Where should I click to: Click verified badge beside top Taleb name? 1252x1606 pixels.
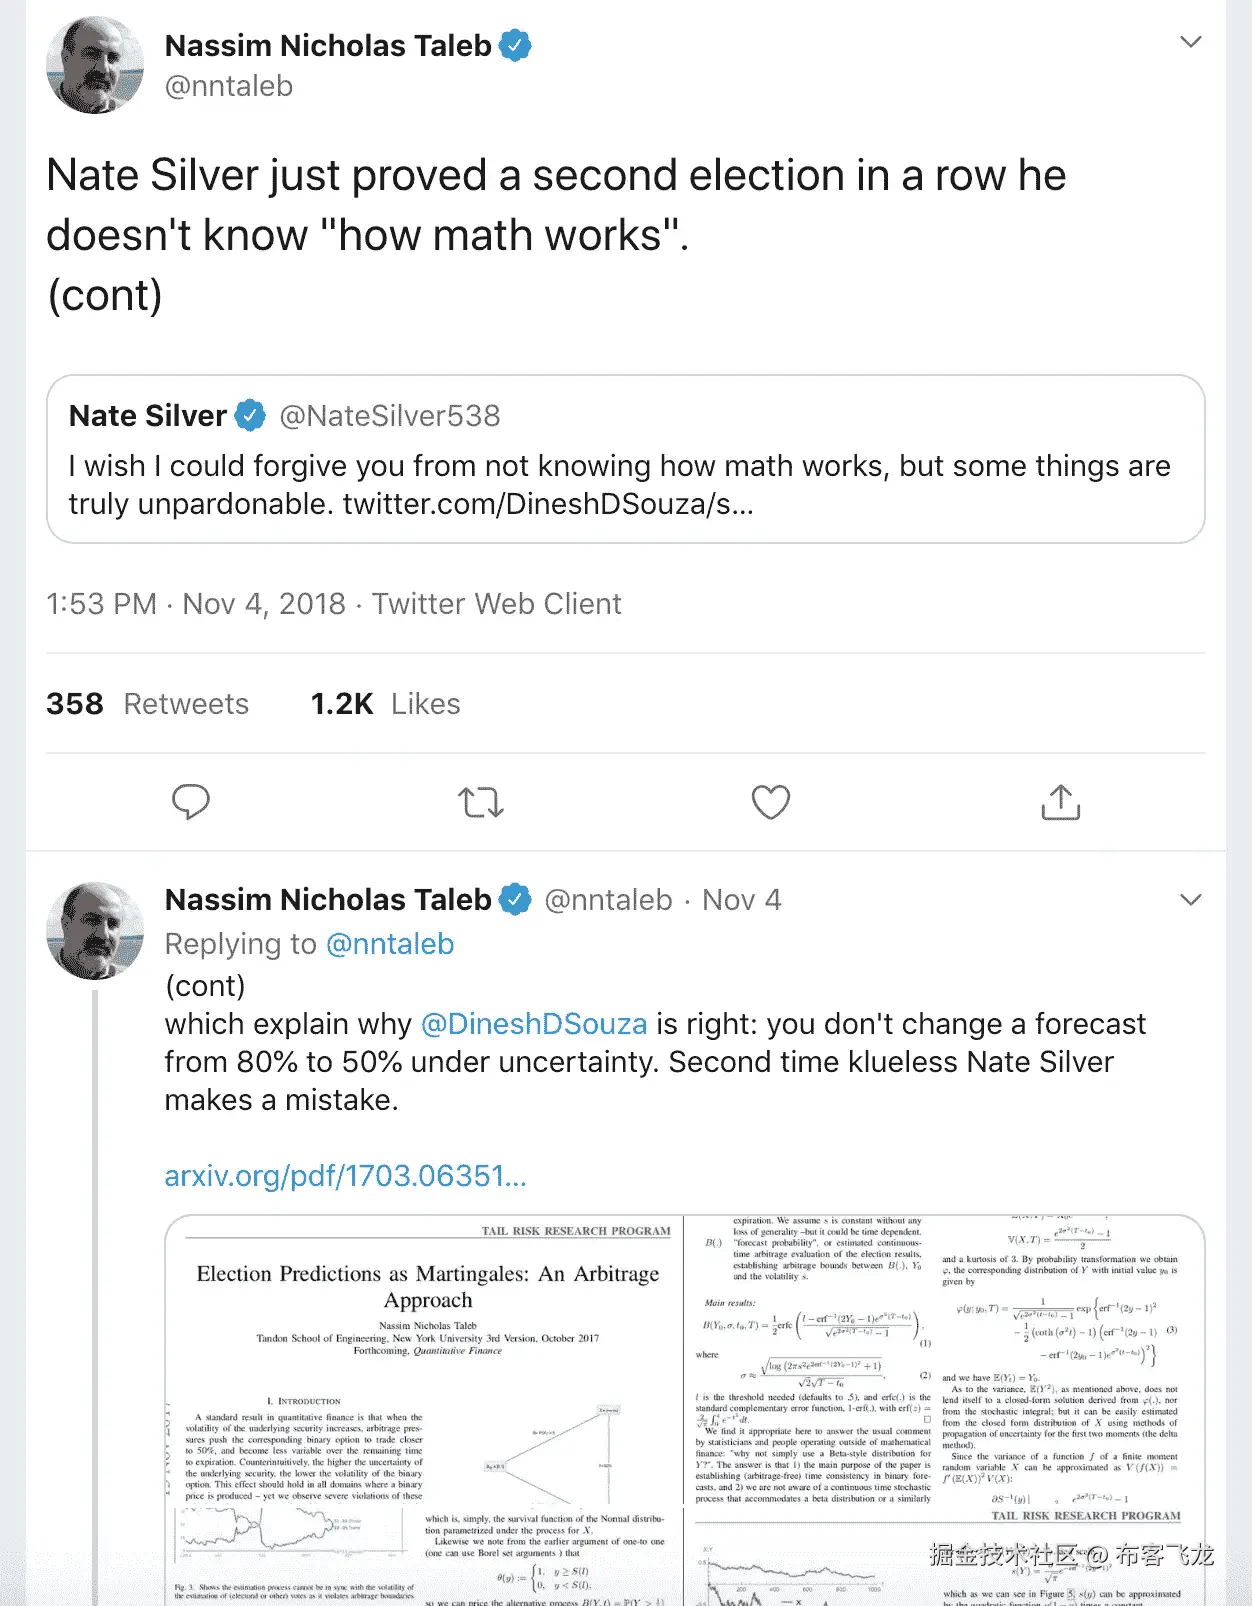click(x=515, y=46)
